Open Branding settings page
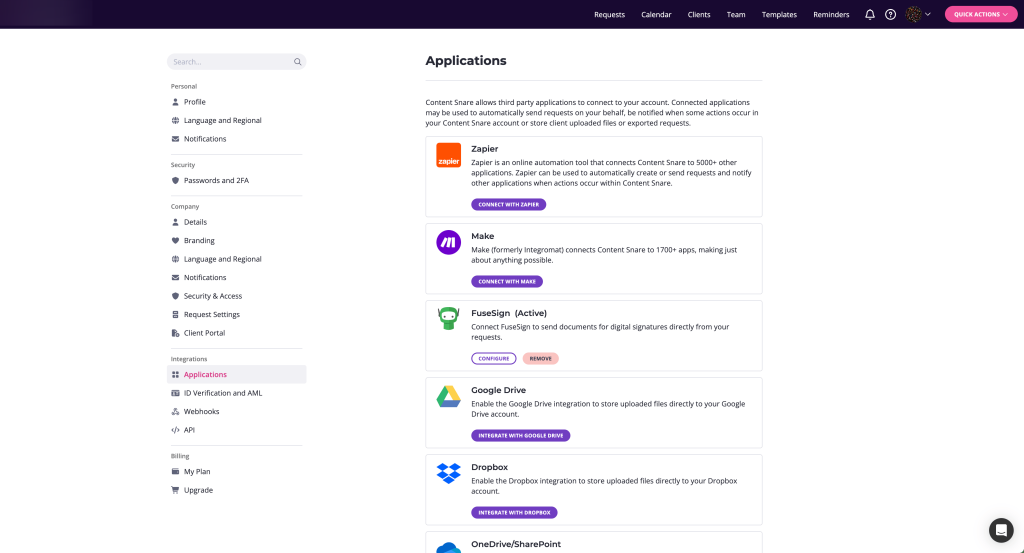Viewport: 1024px width, 553px height. point(199,241)
